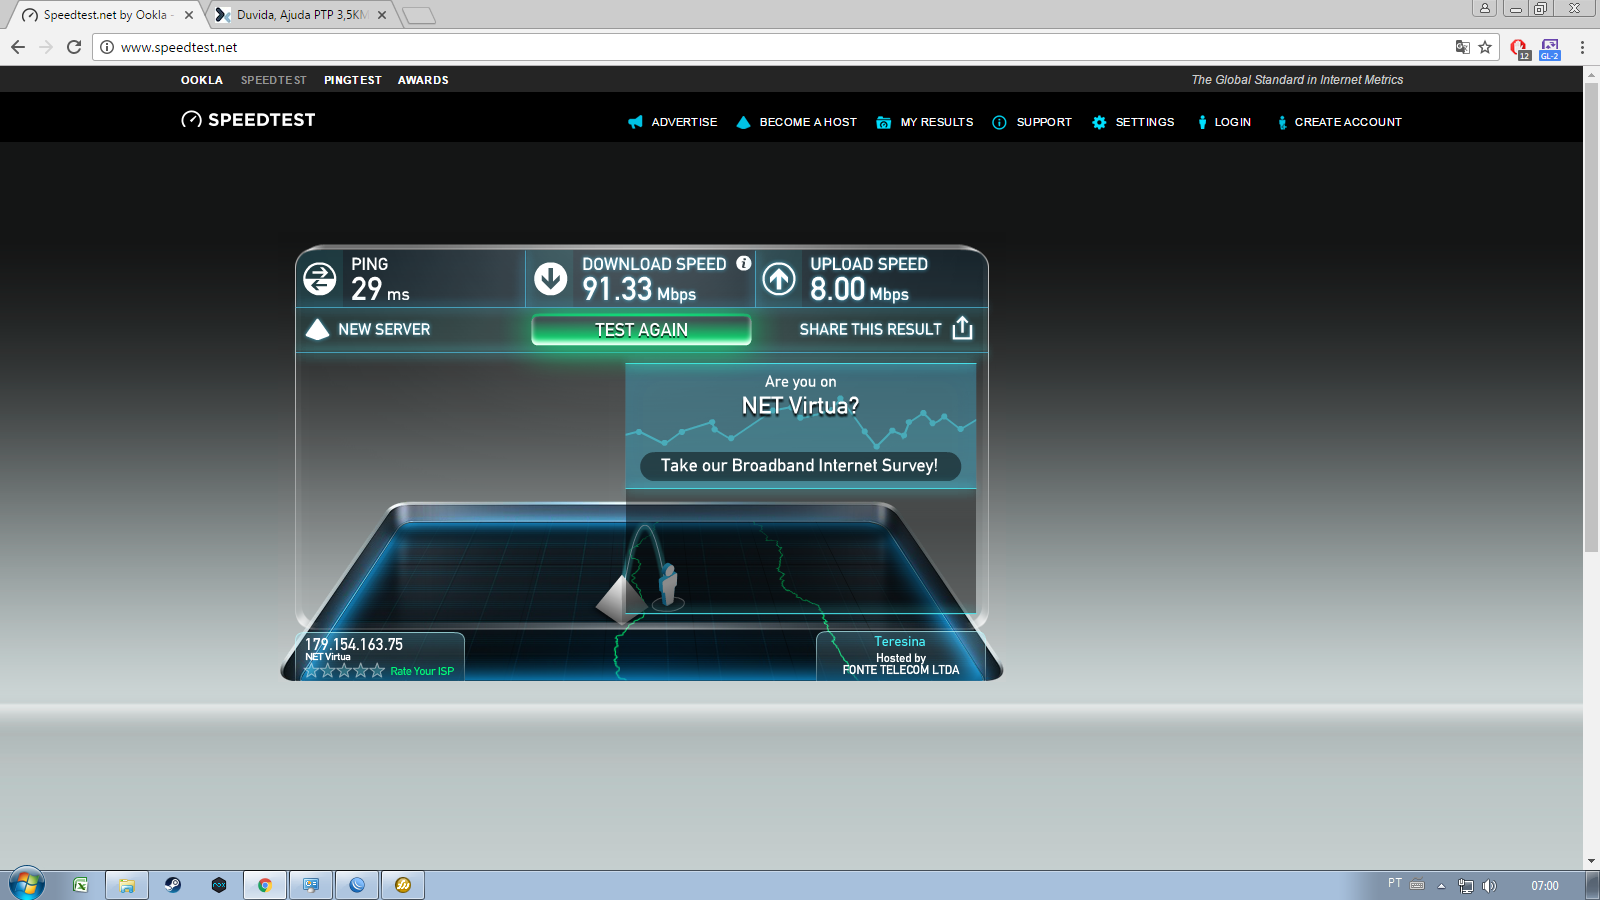Close the Duvida, Ajuda PTP tab
1600x900 pixels.
(382, 15)
